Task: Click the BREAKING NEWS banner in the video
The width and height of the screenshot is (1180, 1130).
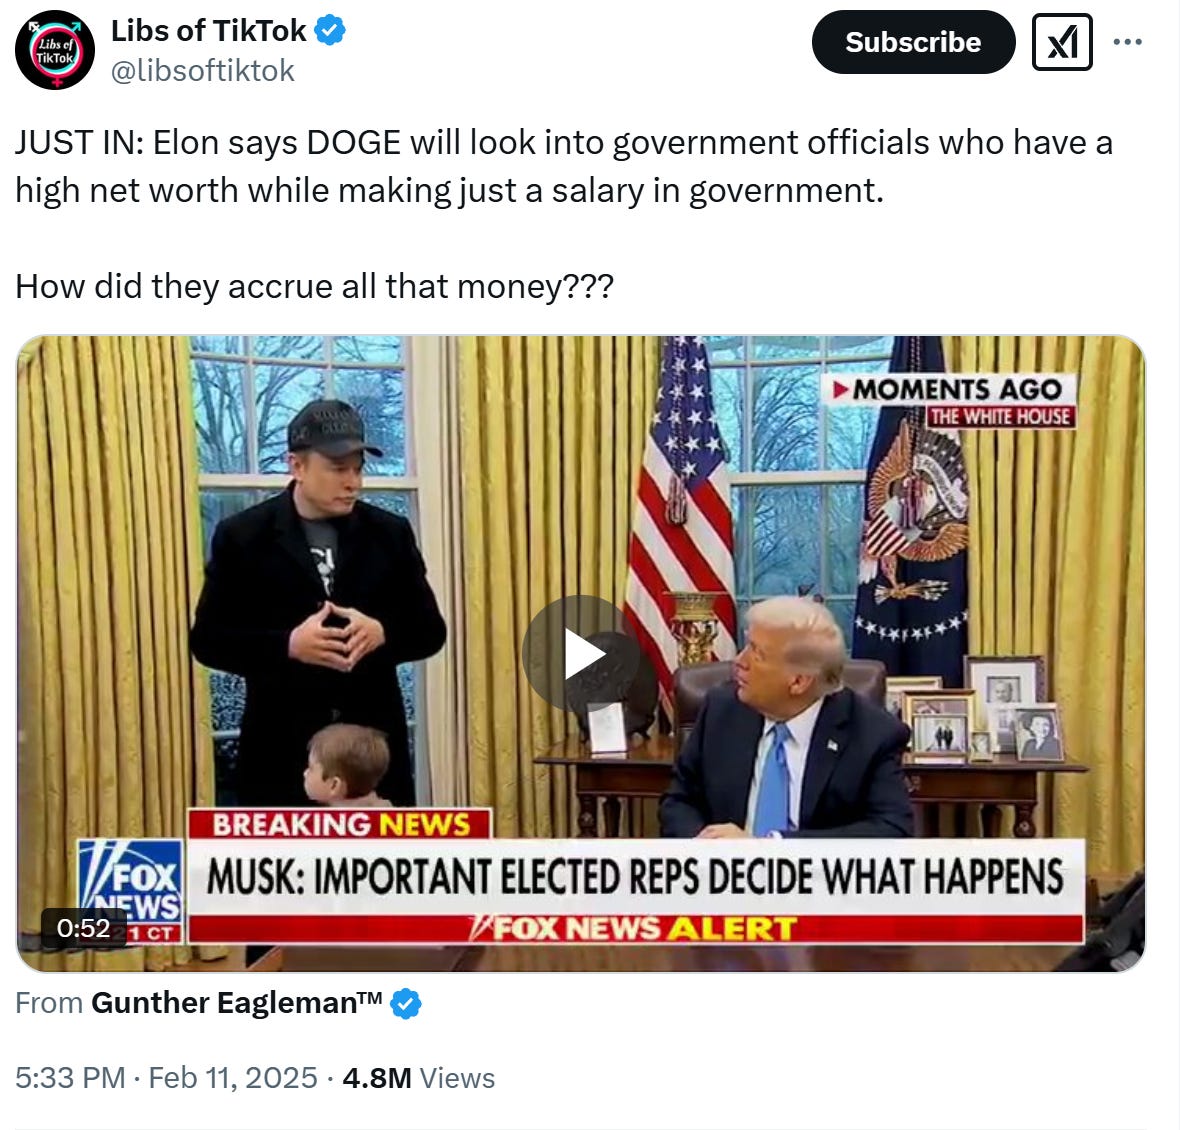Action: (x=340, y=824)
